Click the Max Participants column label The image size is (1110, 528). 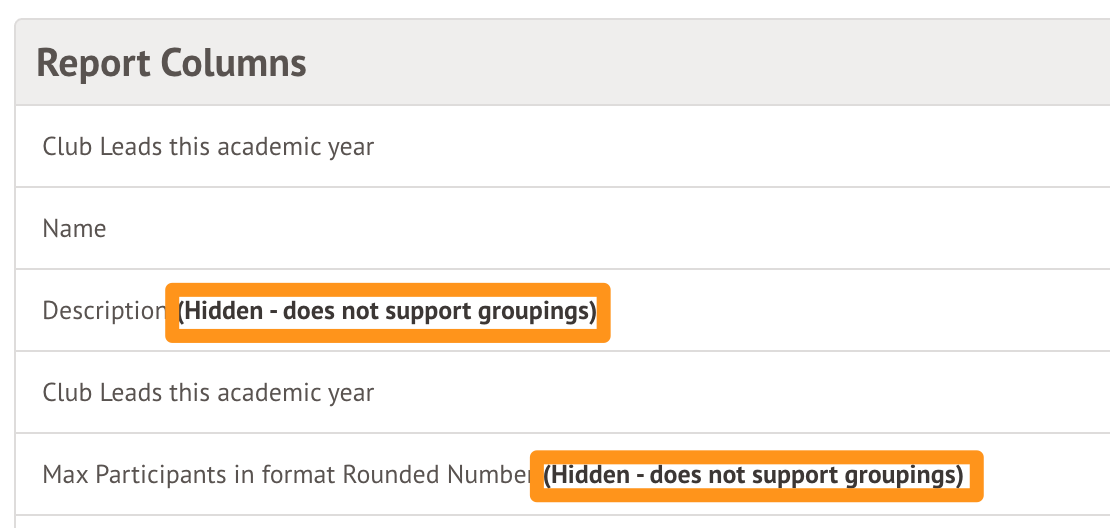click(285, 474)
